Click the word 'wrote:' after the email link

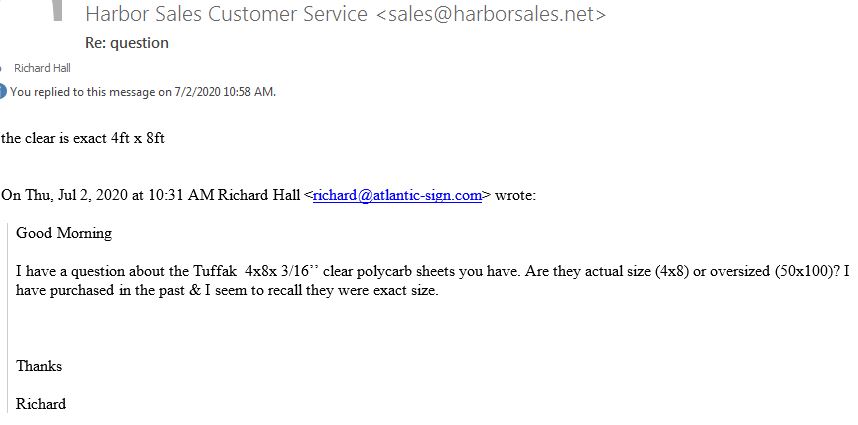515,195
